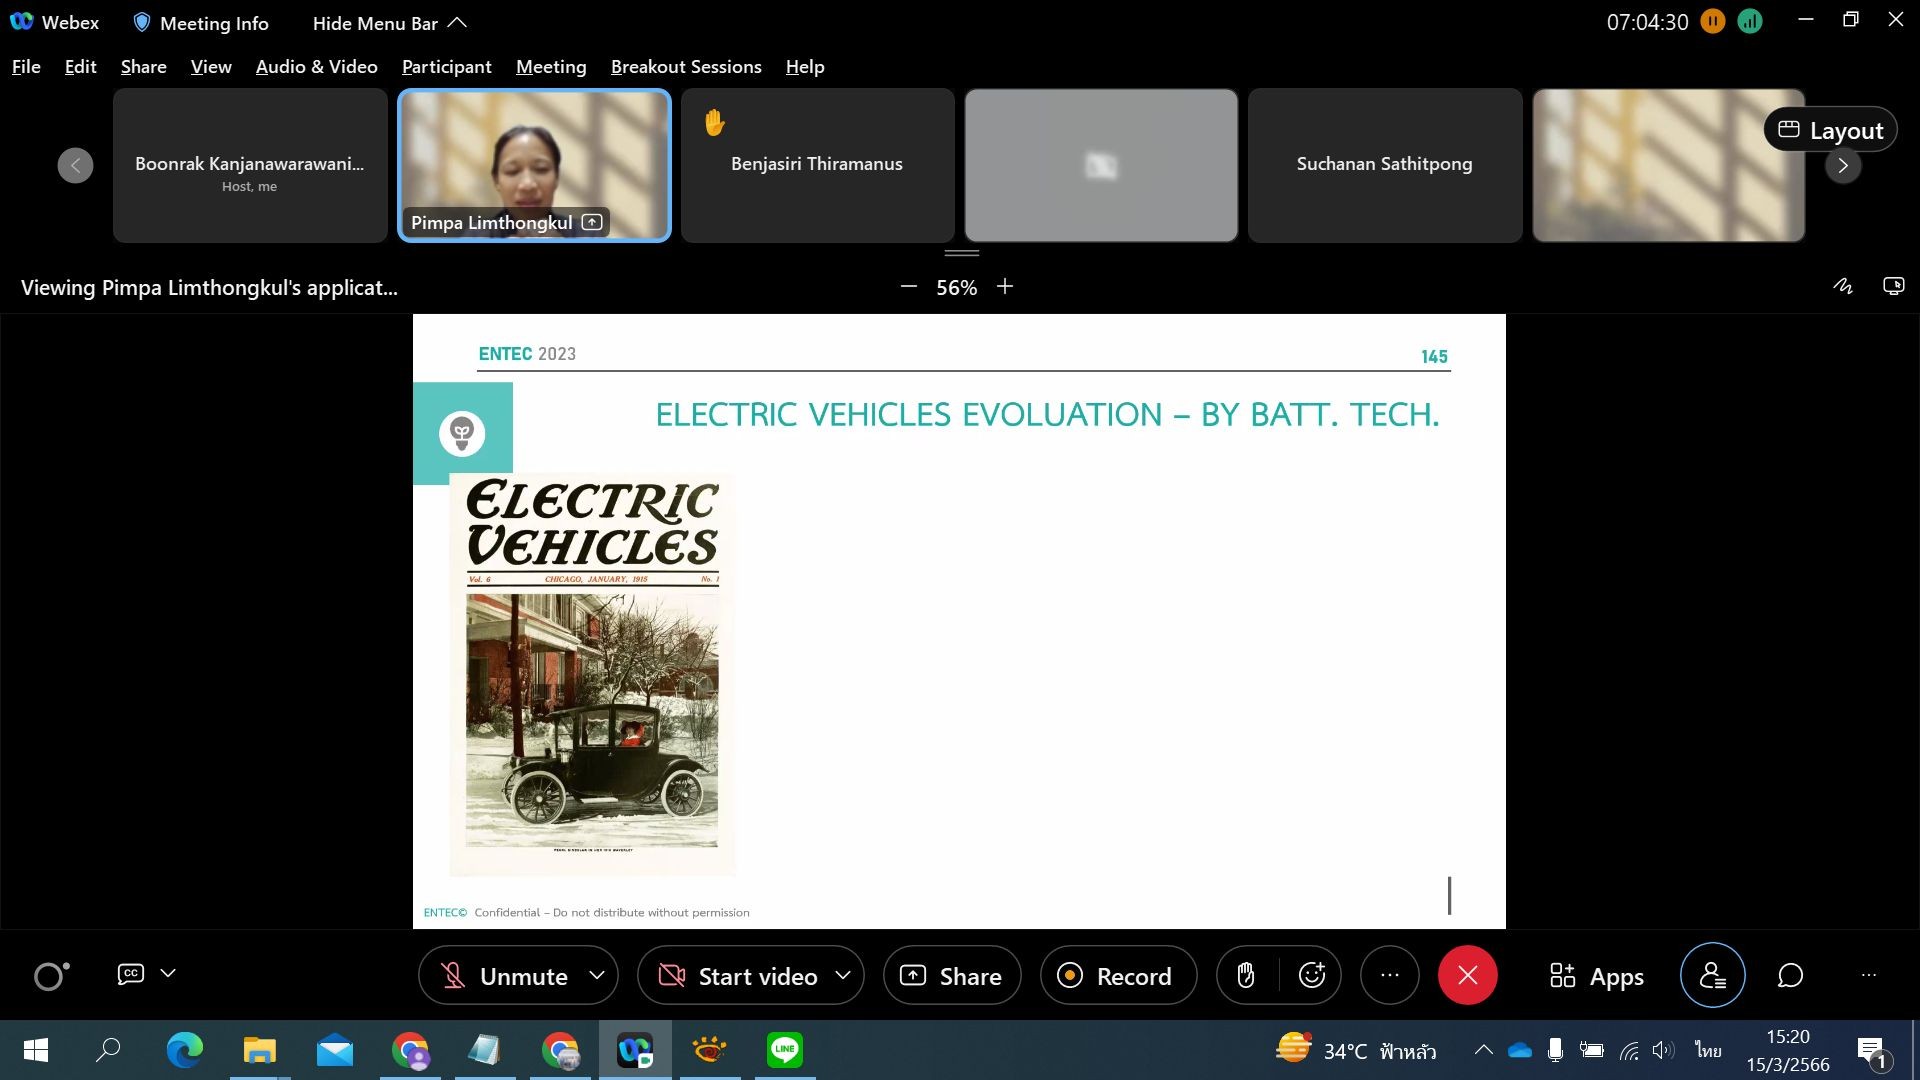Expand closed caption options arrow
Screen dimensions: 1920x1080
coord(168,973)
